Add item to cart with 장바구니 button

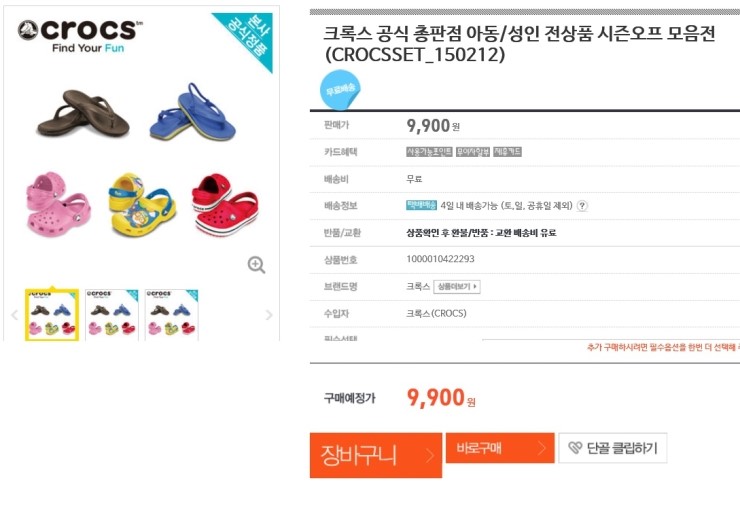pos(375,455)
